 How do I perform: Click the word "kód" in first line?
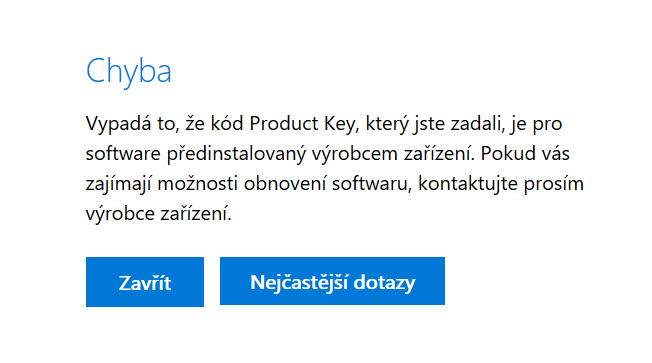pos(227,123)
